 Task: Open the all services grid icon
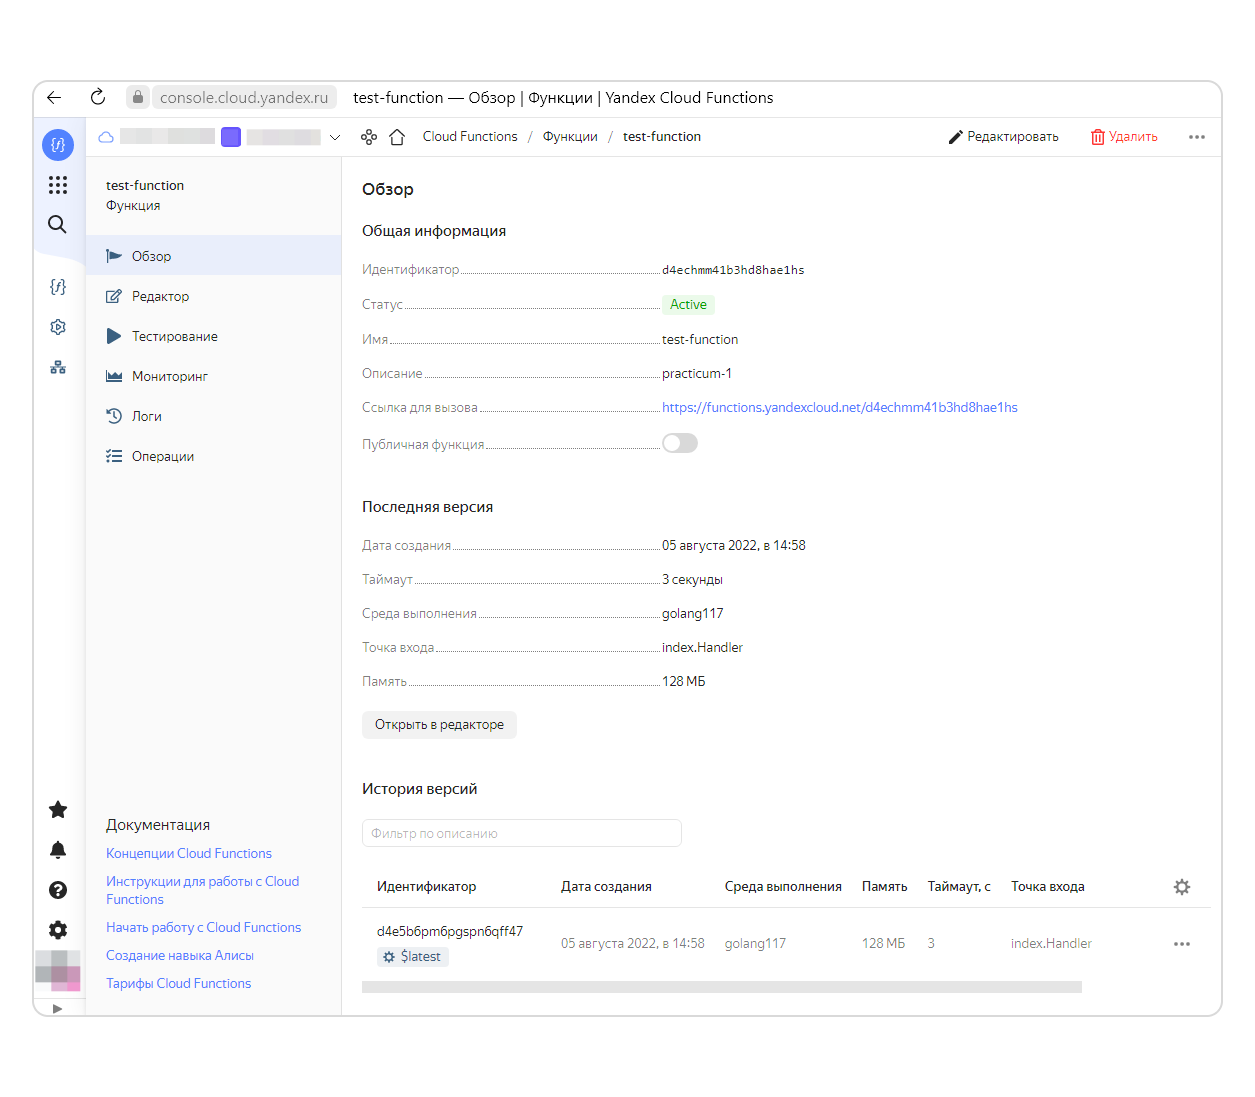[58, 185]
